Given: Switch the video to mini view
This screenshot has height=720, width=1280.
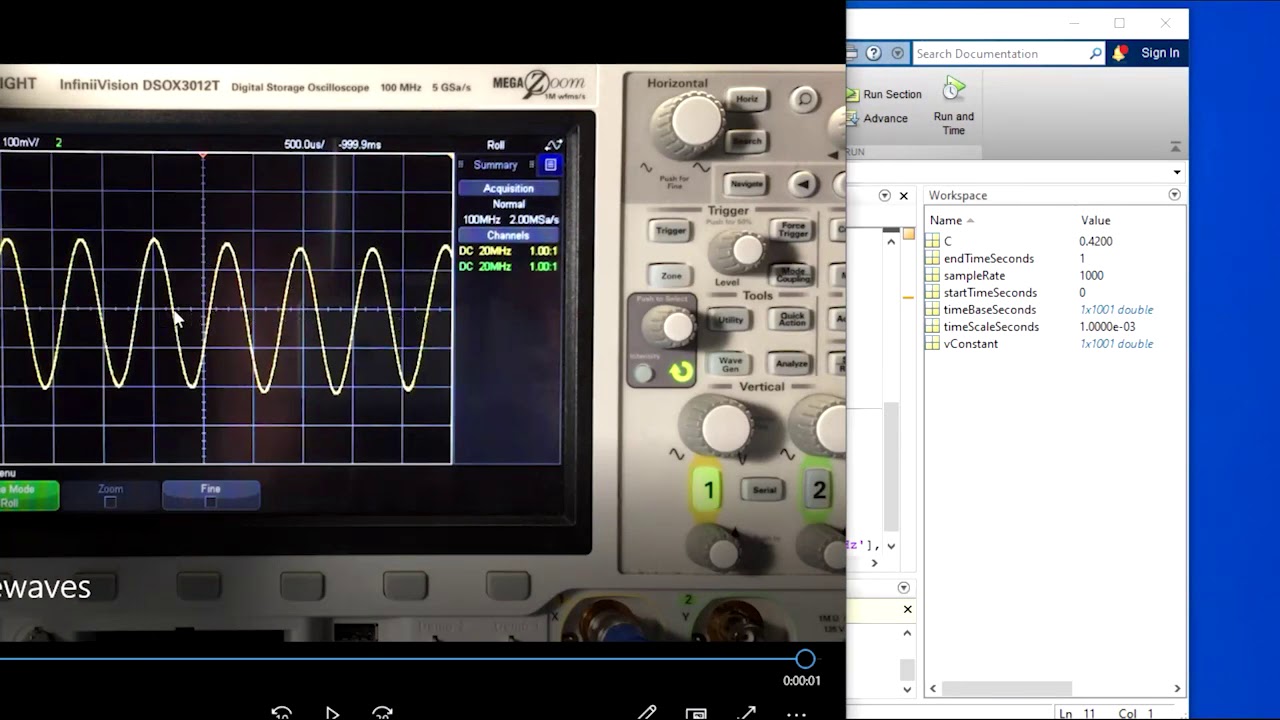Looking at the screenshot, I should click(x=696, y=713).
